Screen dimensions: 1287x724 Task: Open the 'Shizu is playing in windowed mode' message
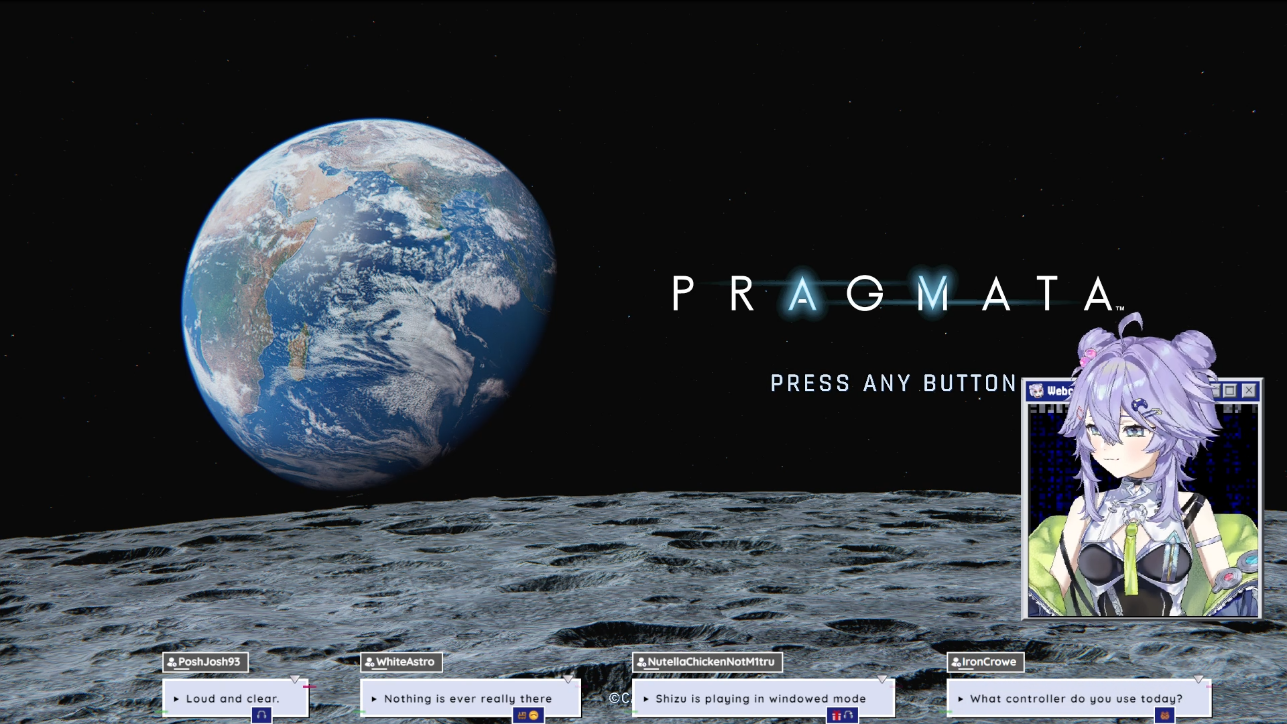[763, 698]
